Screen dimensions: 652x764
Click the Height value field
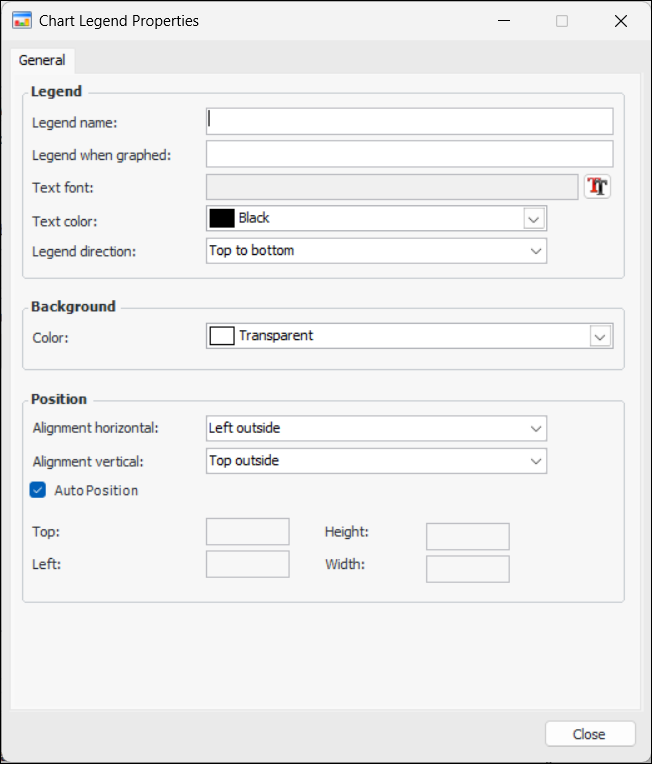point(467,536)
